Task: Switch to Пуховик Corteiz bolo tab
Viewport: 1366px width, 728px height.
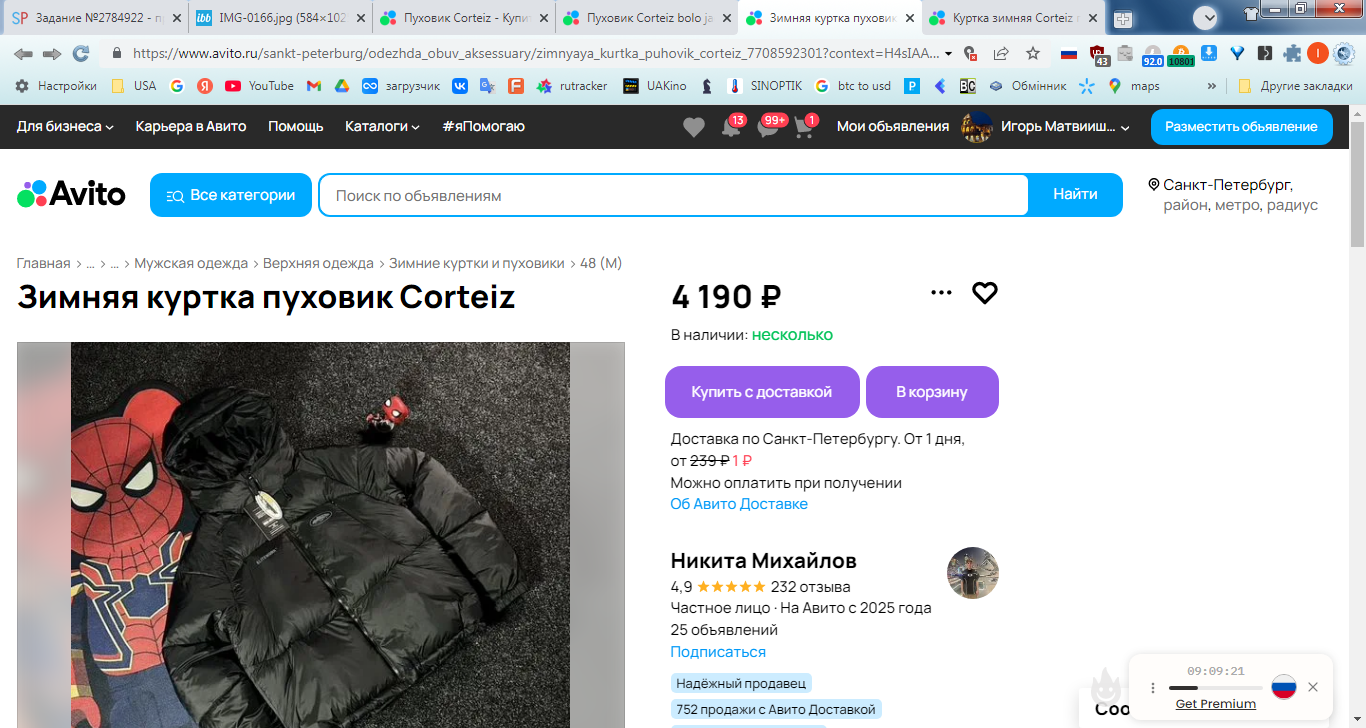Action: coord(646,19)
